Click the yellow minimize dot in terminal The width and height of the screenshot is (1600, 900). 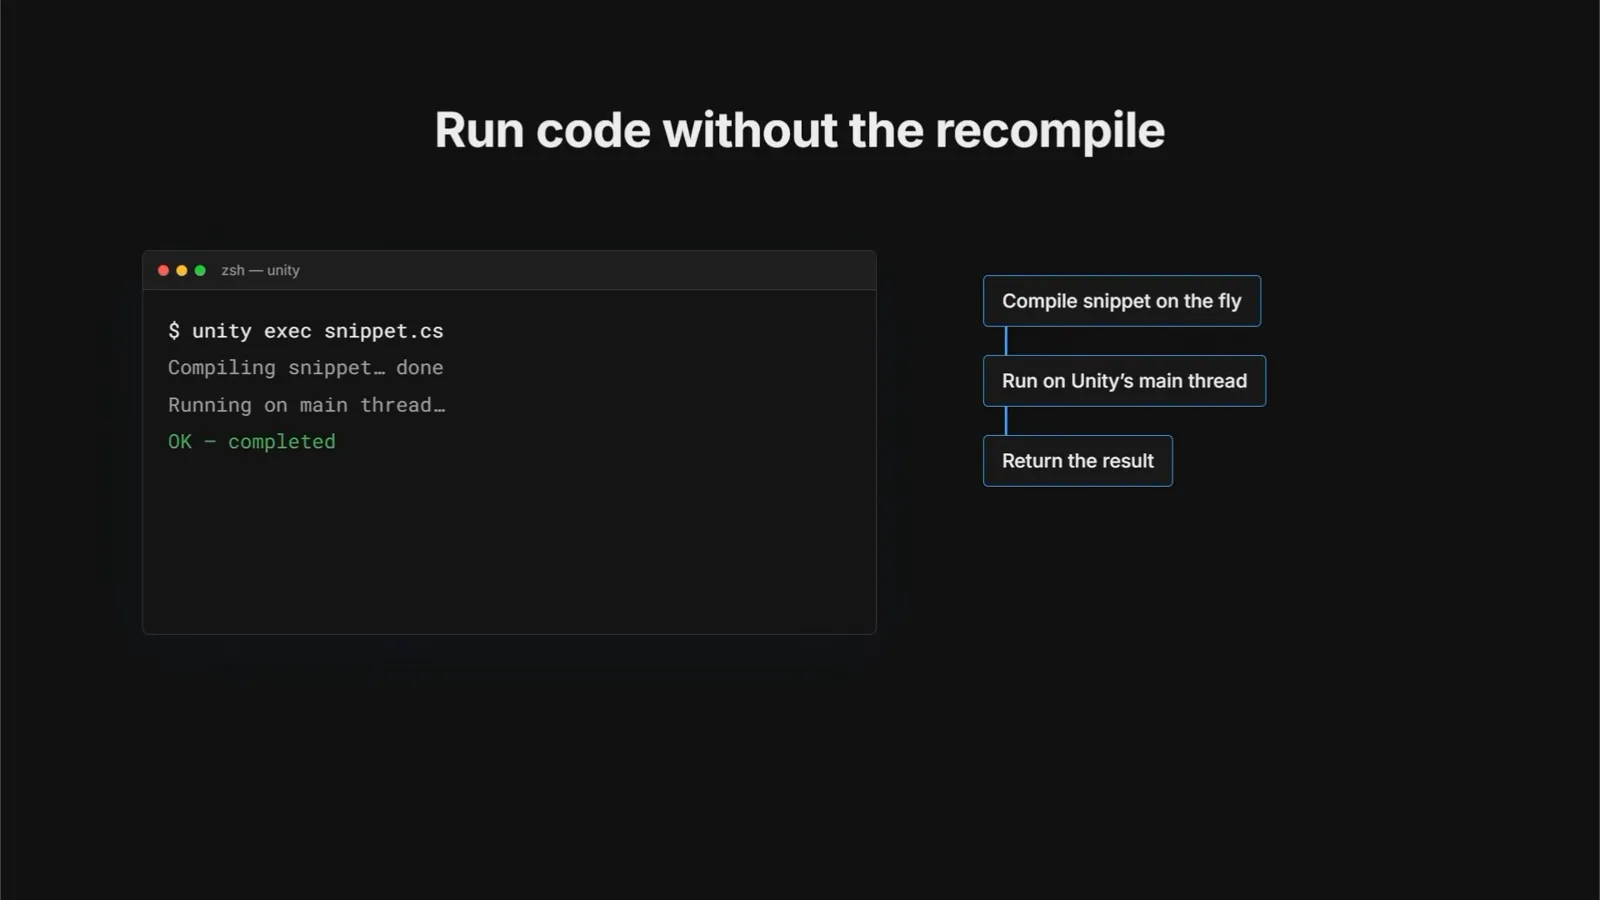(x=181, y=270)
